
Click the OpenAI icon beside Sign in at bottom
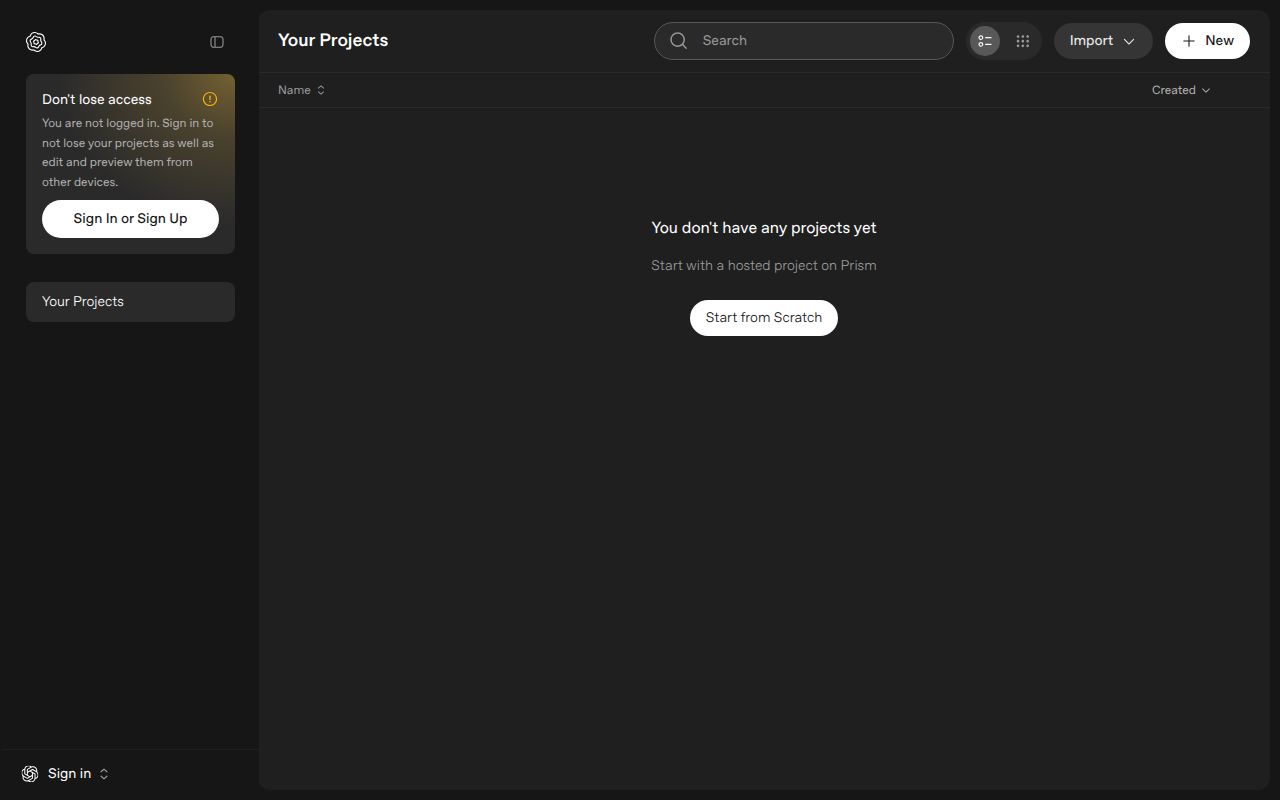pyautogui.click(x=30, y=774)
